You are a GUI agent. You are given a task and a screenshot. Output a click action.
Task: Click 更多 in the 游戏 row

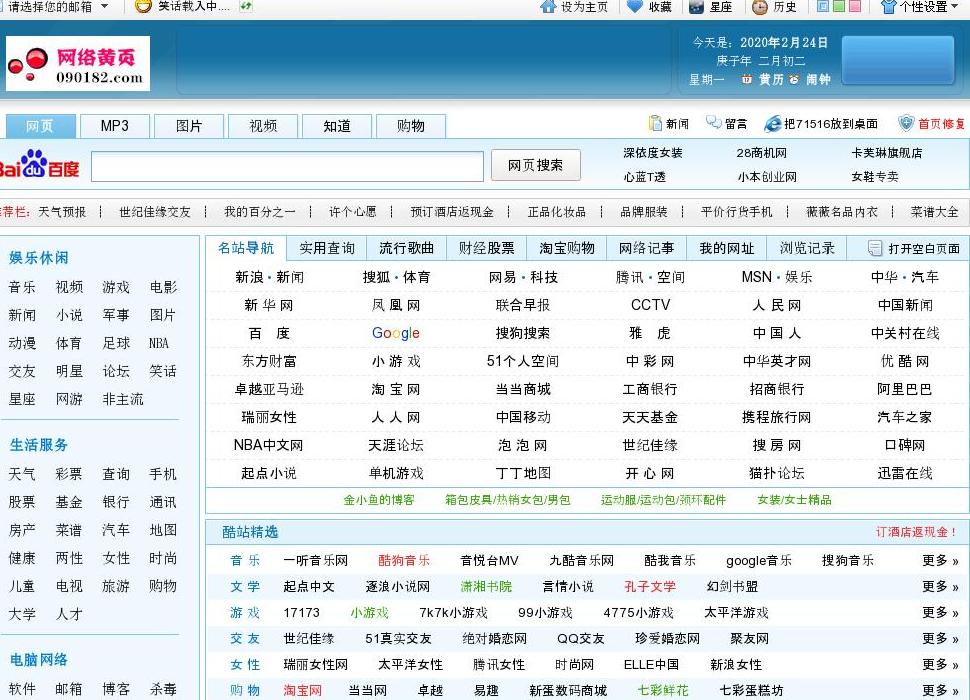(940, 612)
